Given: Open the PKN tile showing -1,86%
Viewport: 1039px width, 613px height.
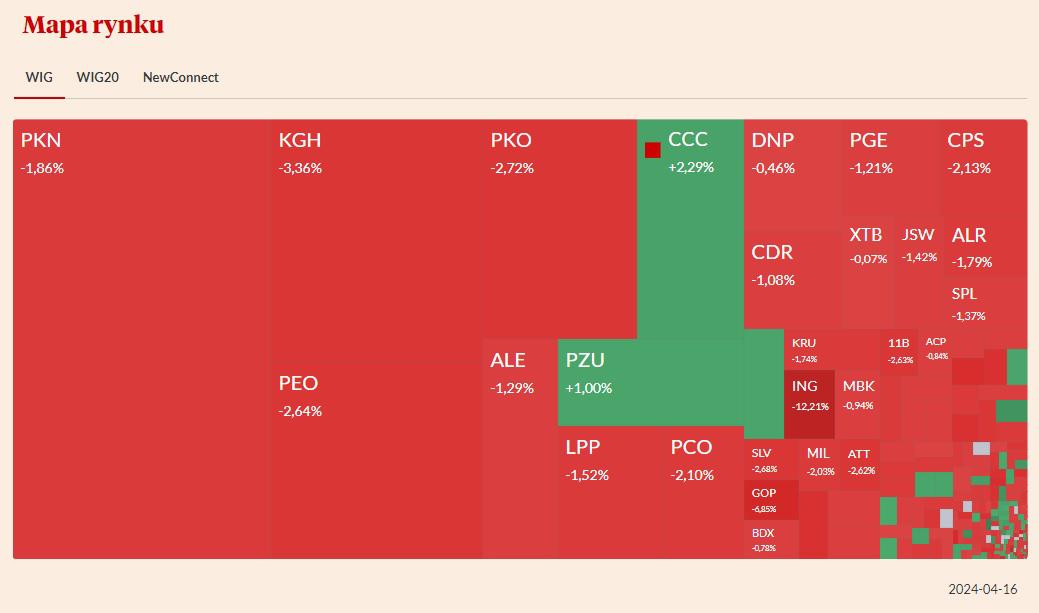Looking at the screenshot, I should point(142,339).
